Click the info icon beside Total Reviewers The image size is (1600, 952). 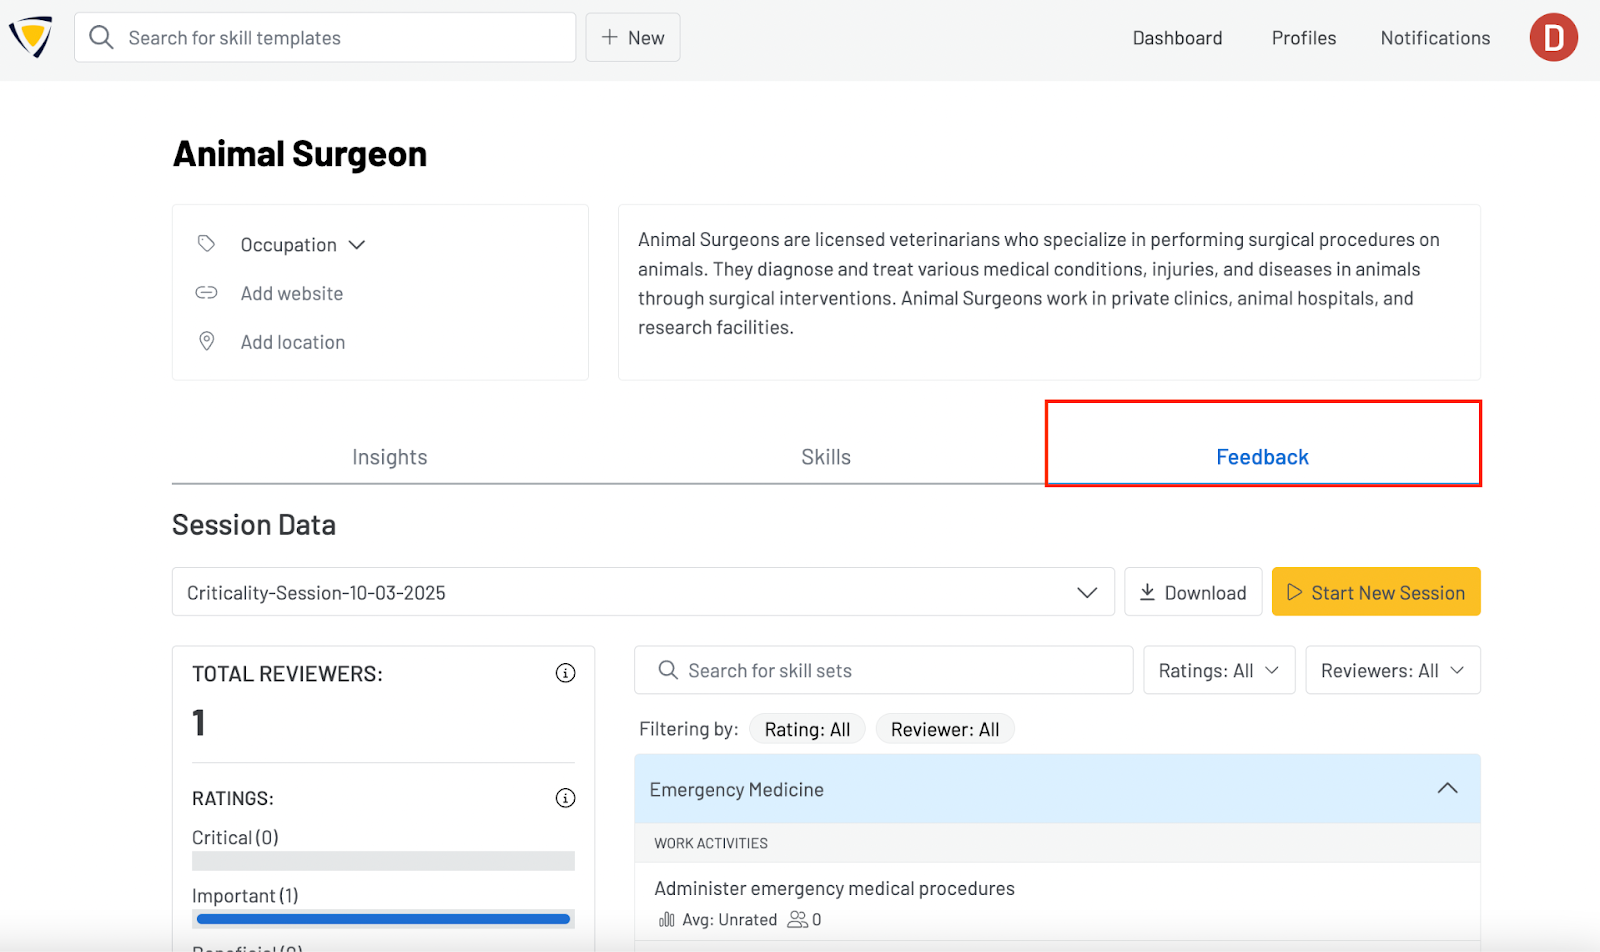[x=565, y=673]
